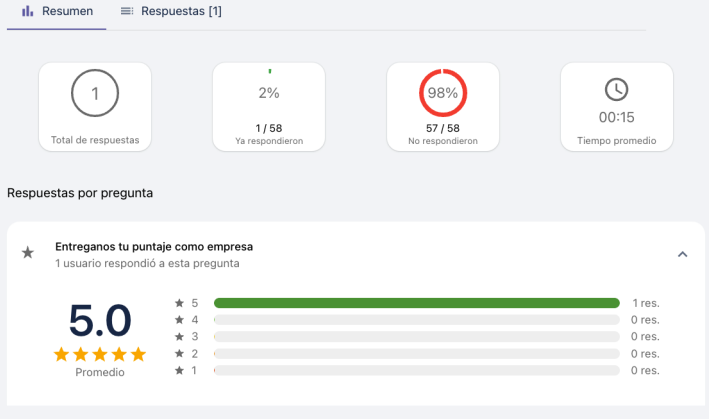Open the Respuestas [1] tab
The height and width of the screenshot is (419, 709).
[x=170, y=11]
